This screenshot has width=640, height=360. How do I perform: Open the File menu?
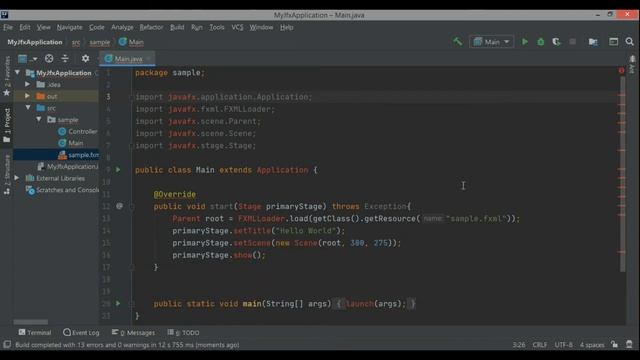click(8, 27)
